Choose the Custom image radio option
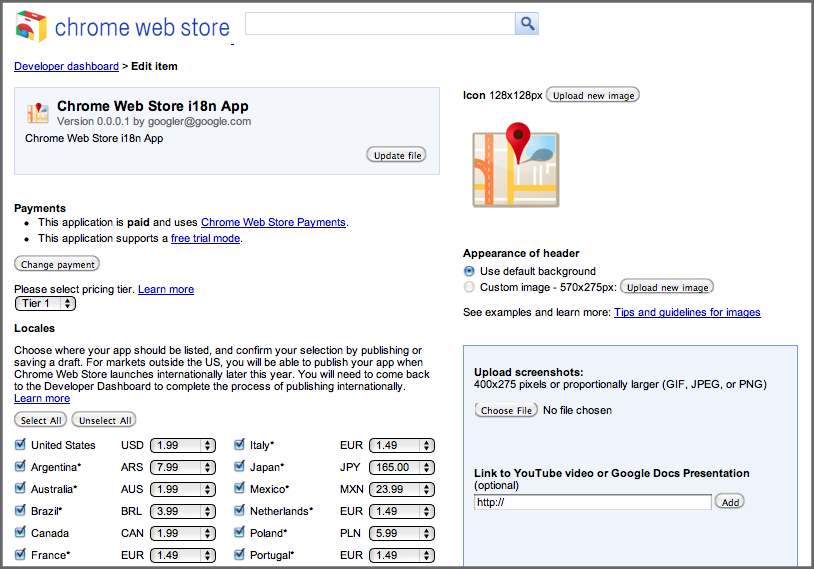The width and height of the screenshot is (814, 569). click(x=469, y=287)
